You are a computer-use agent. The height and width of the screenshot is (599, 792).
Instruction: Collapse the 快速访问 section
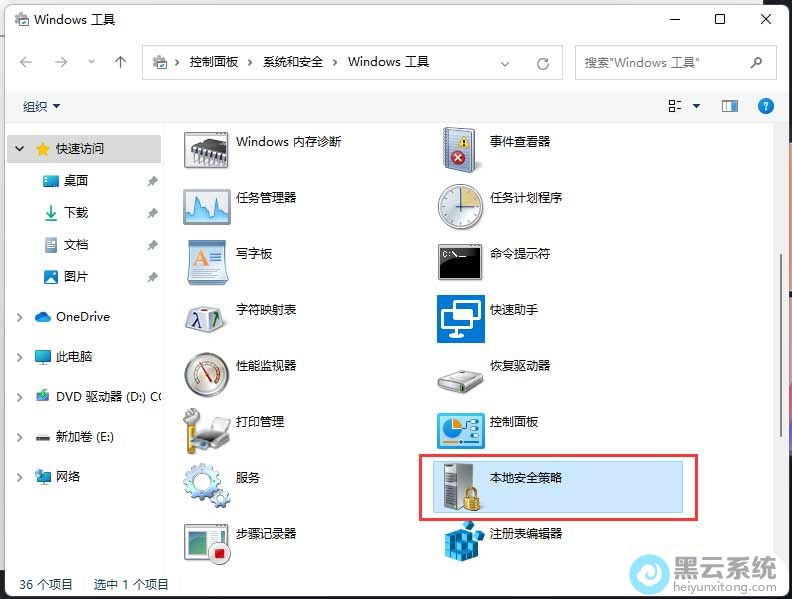(20, 149)
